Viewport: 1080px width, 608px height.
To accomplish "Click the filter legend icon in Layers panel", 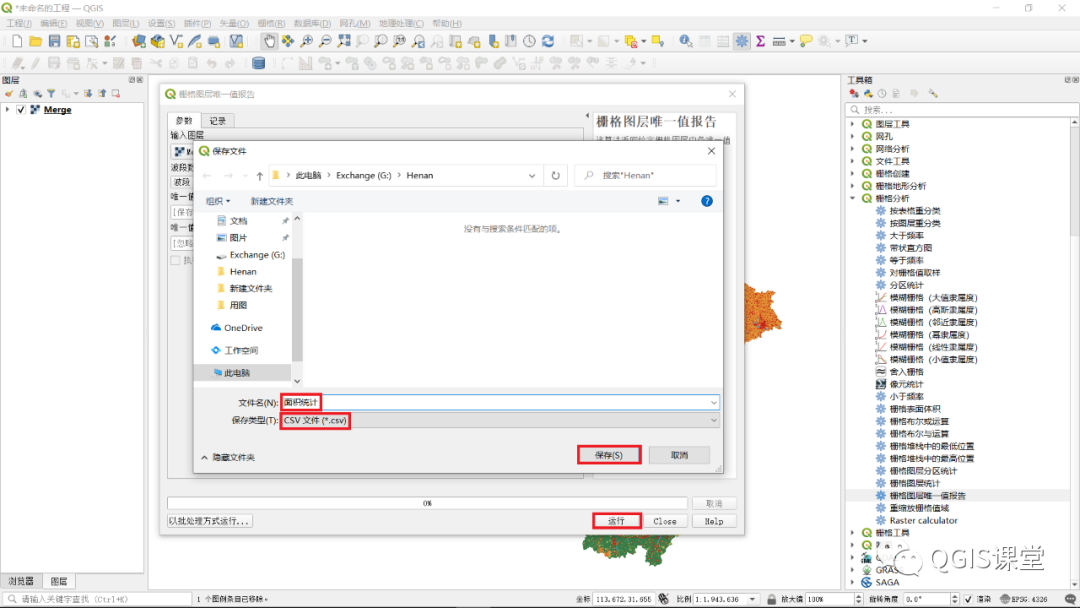I will pyautogui.click(x=51, y=94).
